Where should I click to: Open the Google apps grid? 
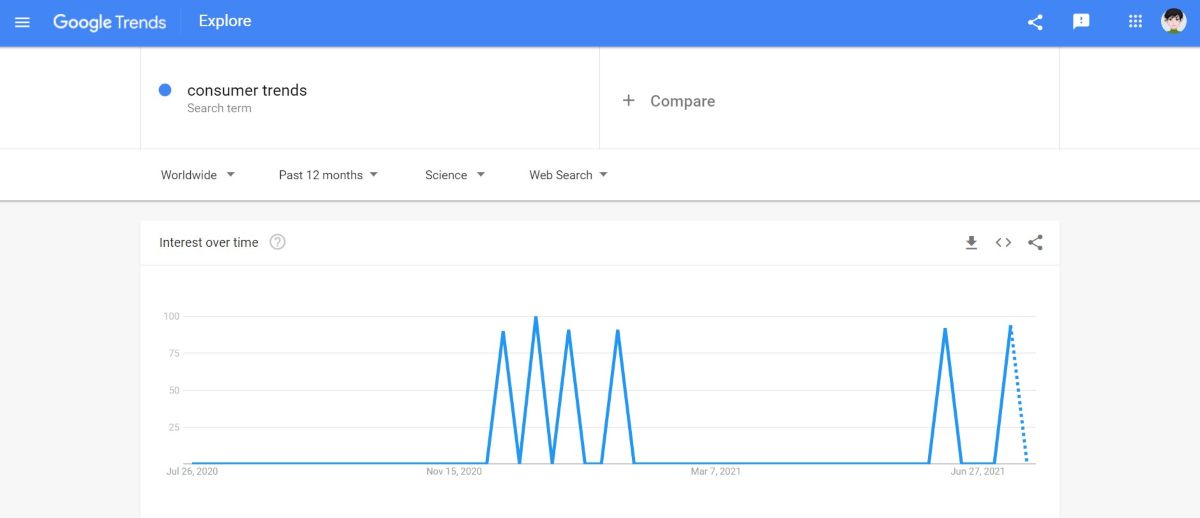1135,22
